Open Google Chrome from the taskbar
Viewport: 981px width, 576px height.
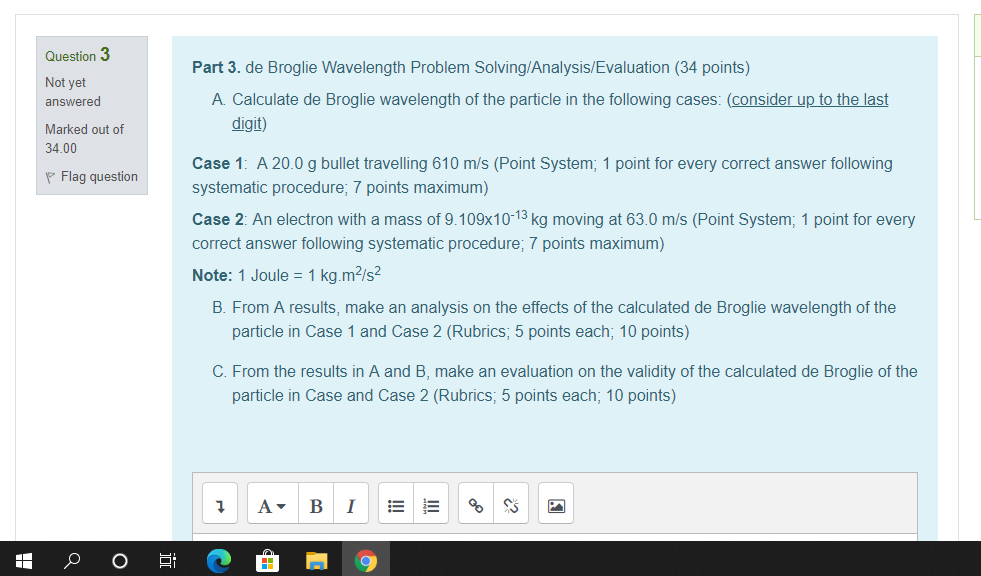coord(366,560)
